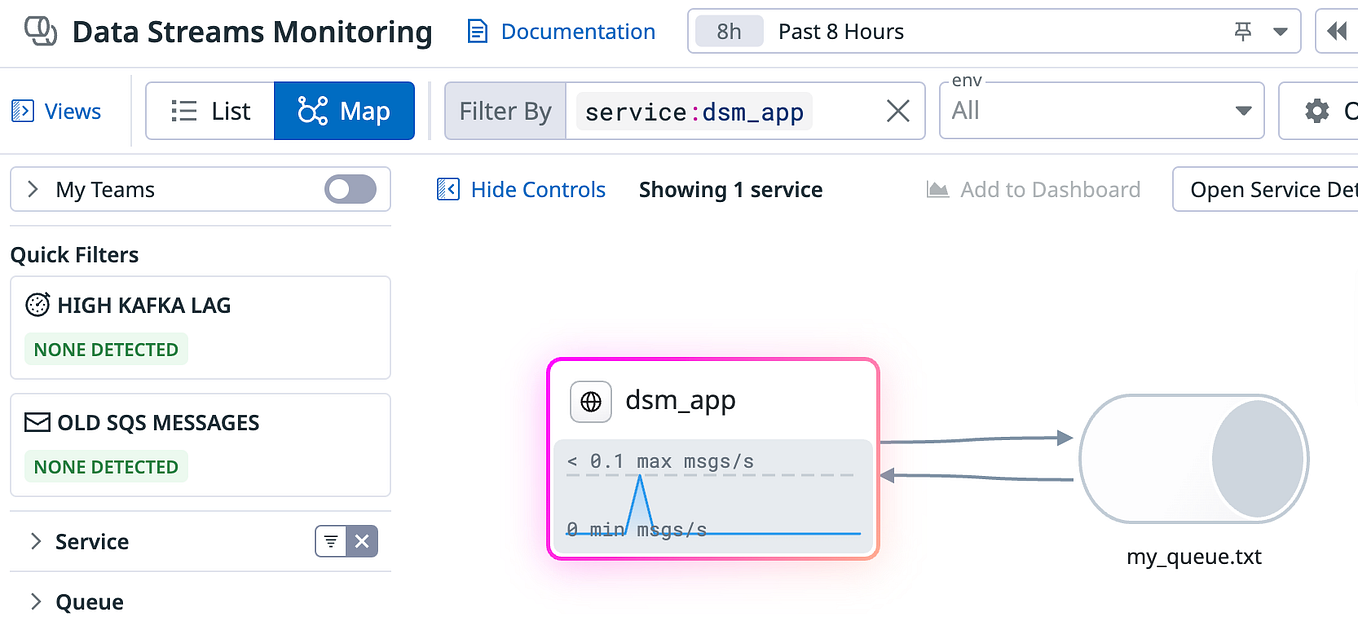The height and width of the screenshot is (634, 1358).
Task: Apply the OLD SQS MESSAGES quick filter
Action: point(200,445)
